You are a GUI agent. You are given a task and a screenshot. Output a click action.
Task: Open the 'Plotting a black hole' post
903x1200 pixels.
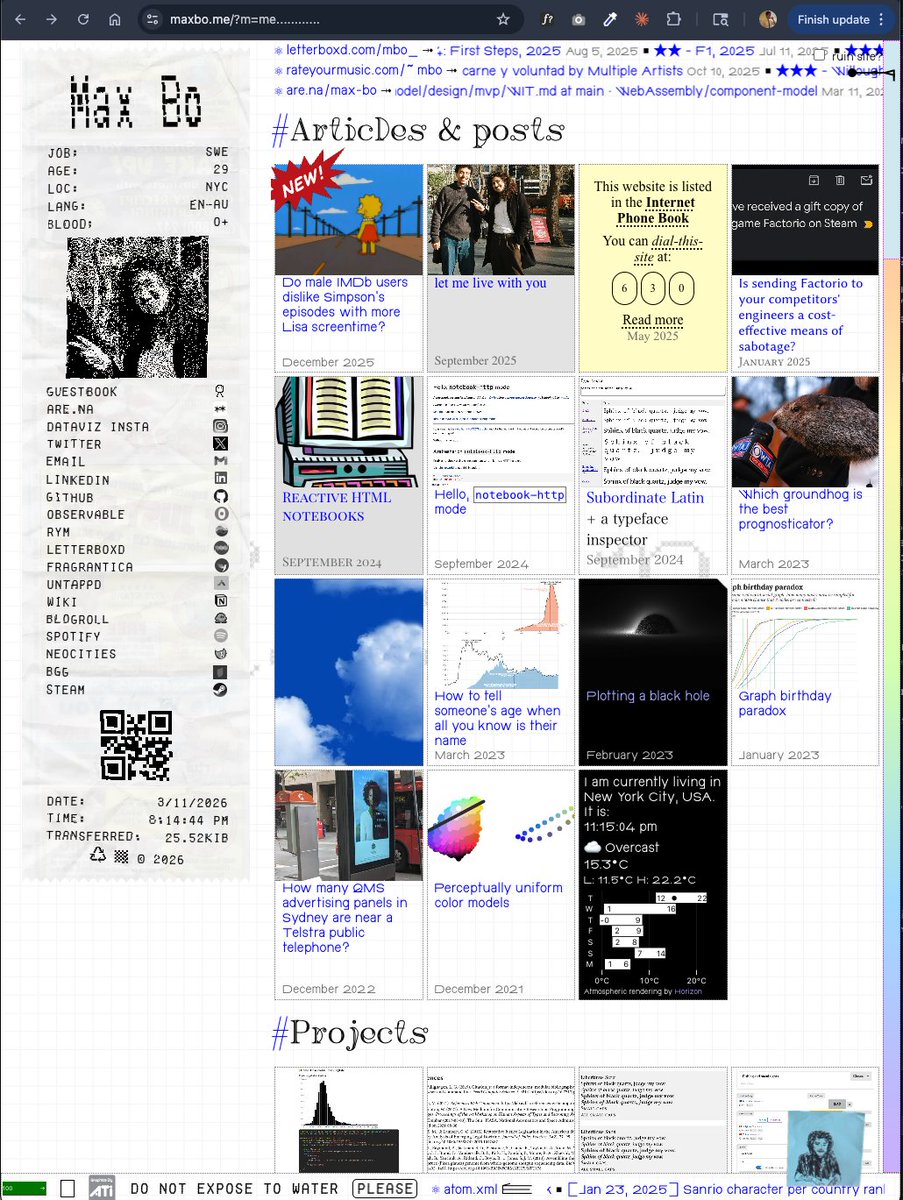pos(648,696)
